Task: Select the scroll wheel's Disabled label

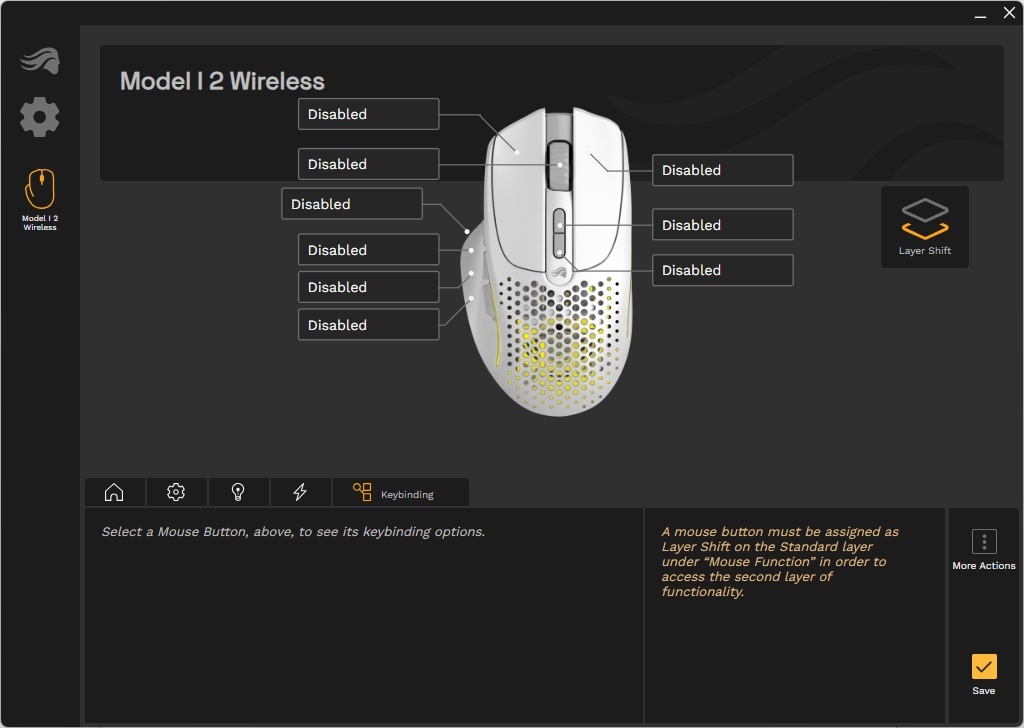Action: pyautogui.click(x=368, y=164)
